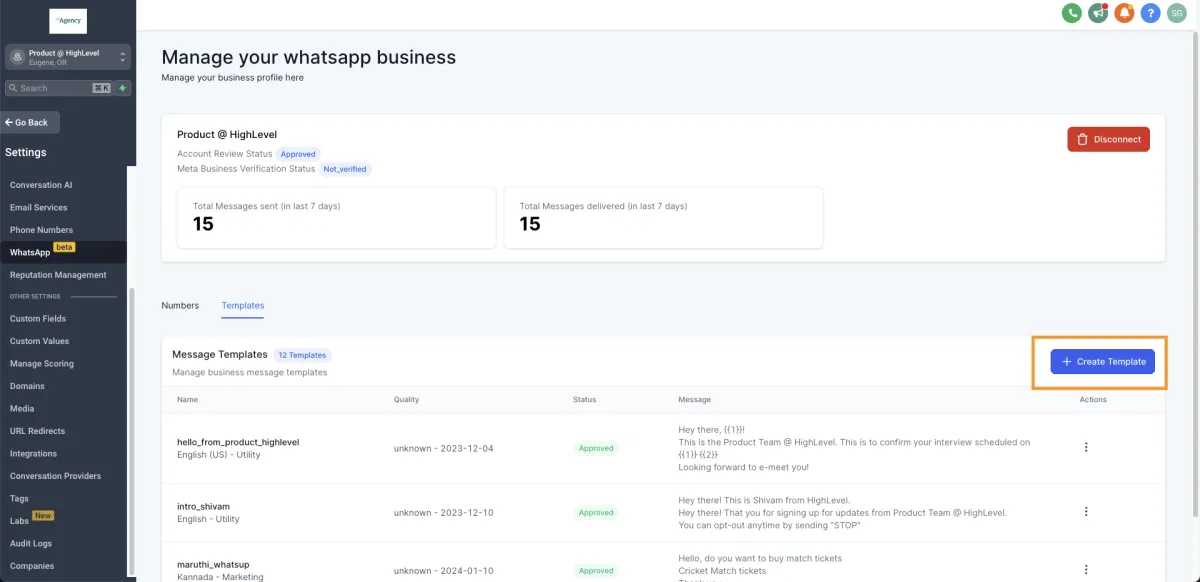Go Back to the main menu
Image resolution: width=1200 pixels, height=582 pixels.
31,122
